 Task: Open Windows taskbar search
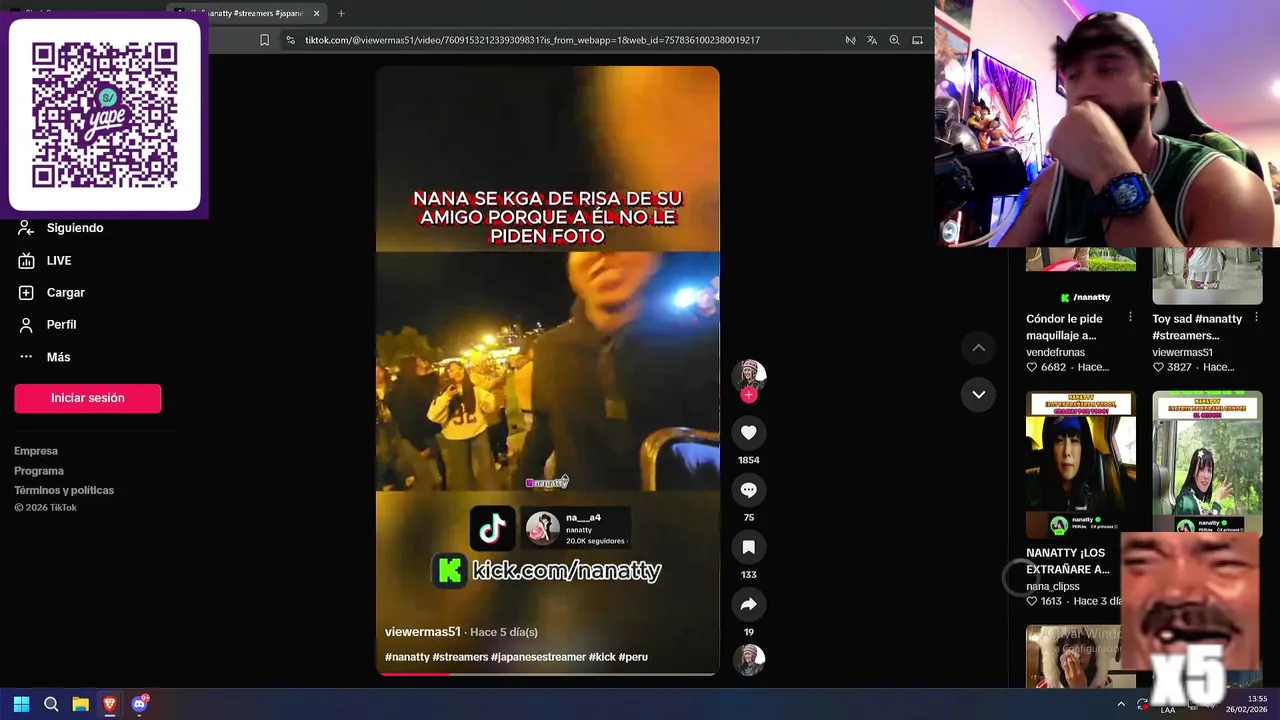pyautogui.click(x=51, y=704)
